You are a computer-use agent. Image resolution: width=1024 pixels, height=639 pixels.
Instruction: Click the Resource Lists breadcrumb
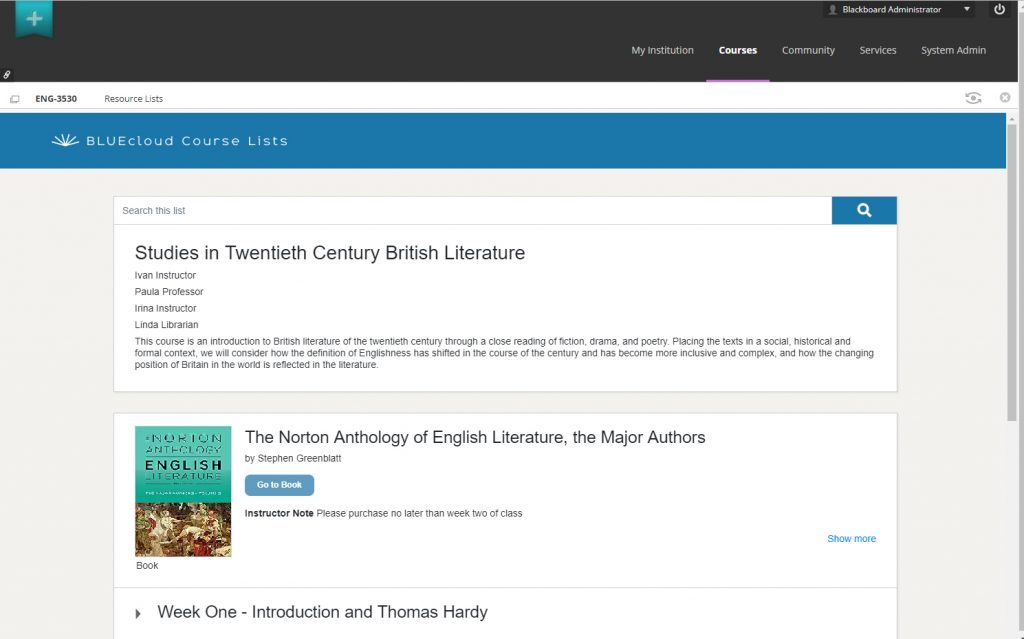click(133, 99)
